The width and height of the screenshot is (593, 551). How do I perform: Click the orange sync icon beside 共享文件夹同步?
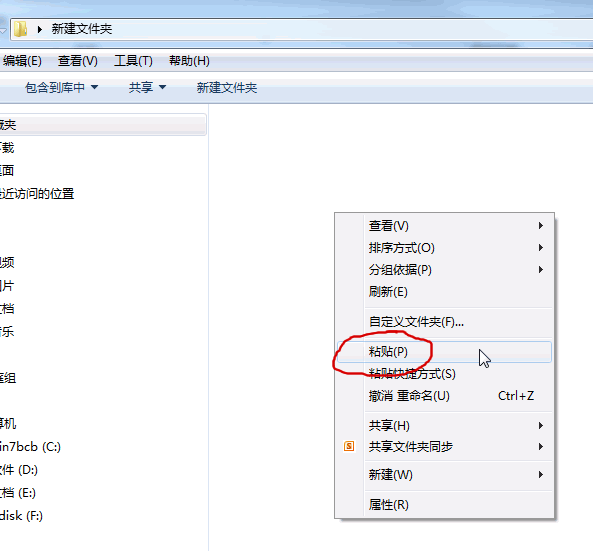pyautogui.click(x=349, y=446)
